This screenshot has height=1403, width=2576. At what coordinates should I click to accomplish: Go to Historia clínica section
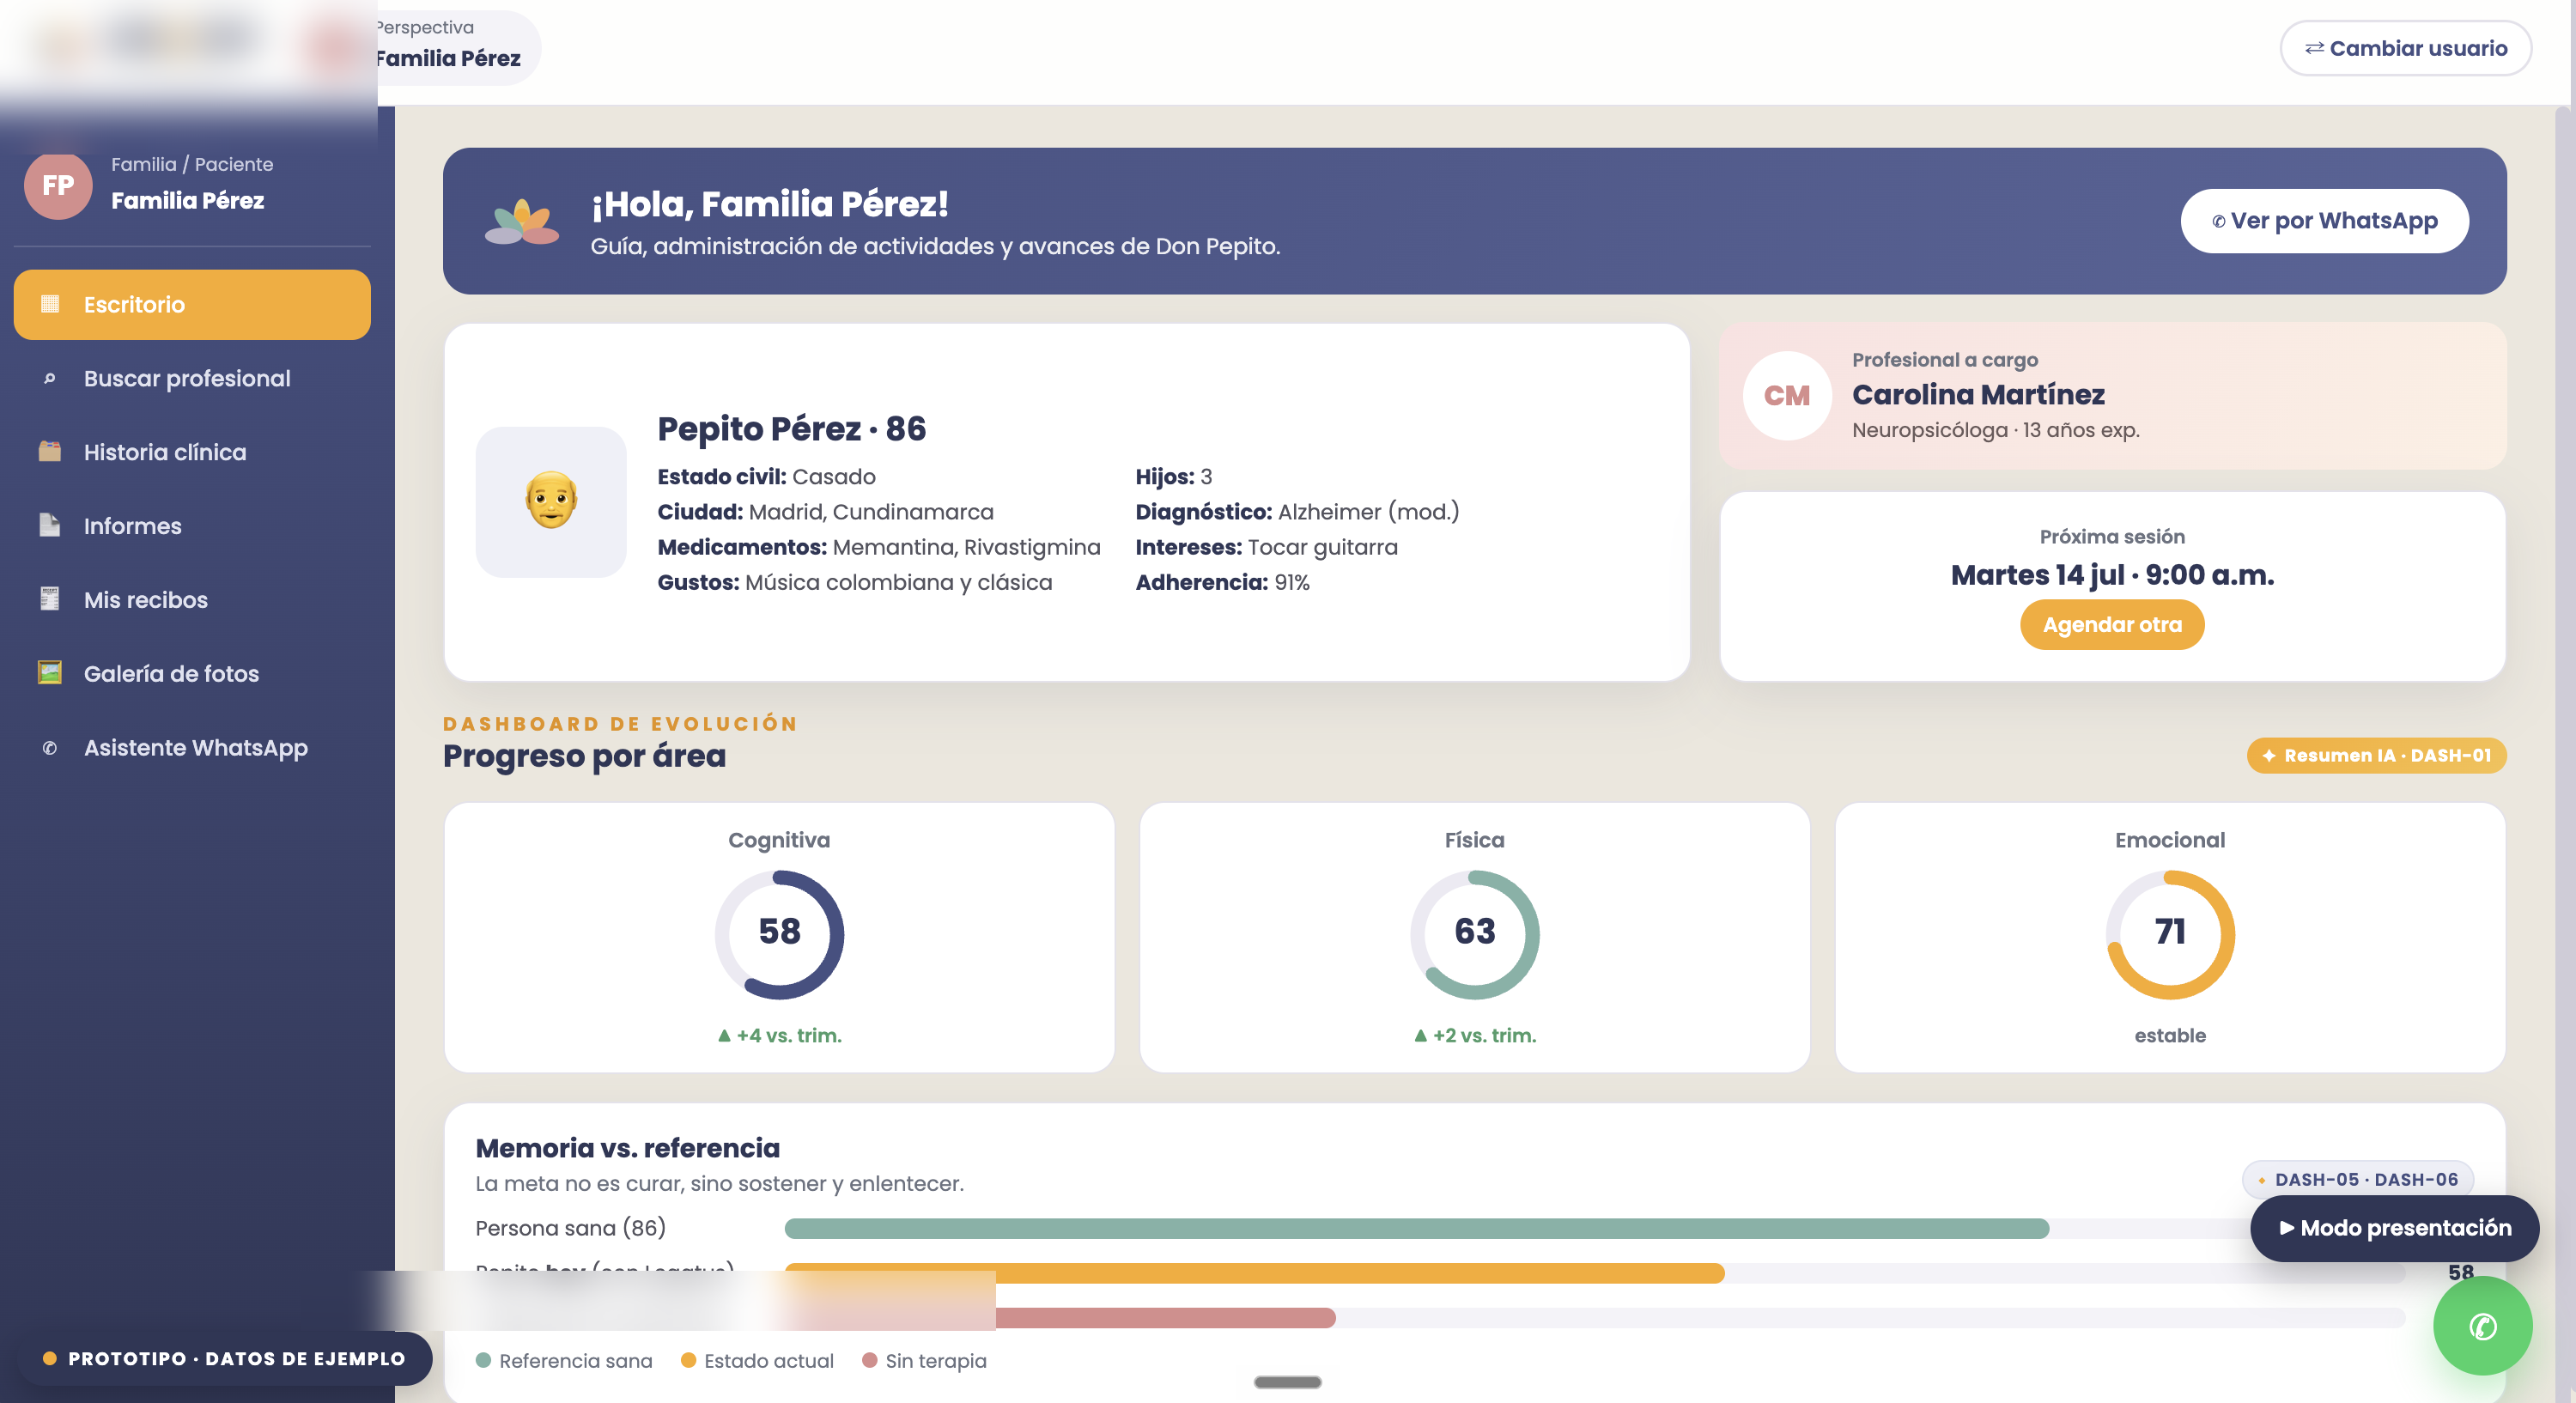pos(192,452)
